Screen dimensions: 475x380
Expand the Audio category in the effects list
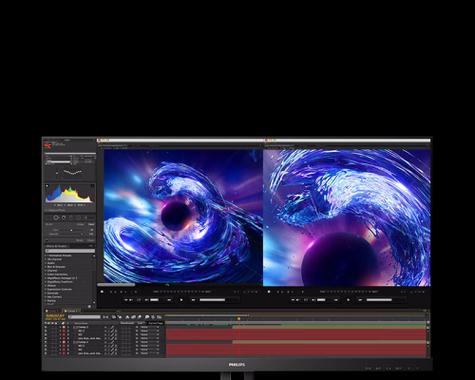(51, 263)
